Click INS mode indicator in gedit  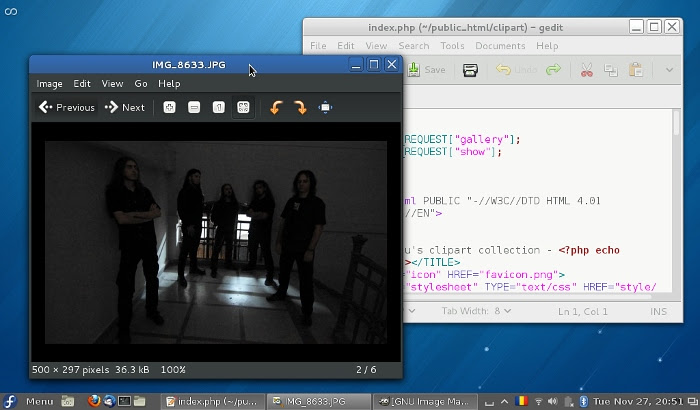pyautogui.click(x=658, y=311)
